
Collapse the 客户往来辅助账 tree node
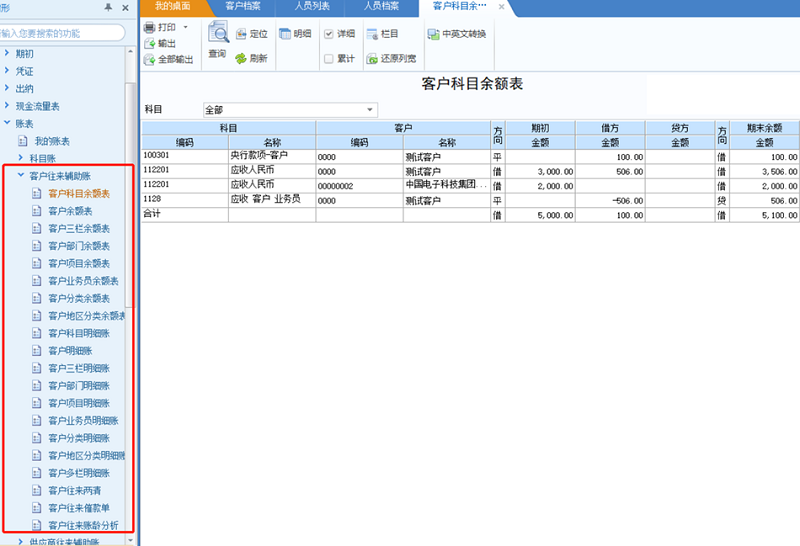tap(21, 176)
